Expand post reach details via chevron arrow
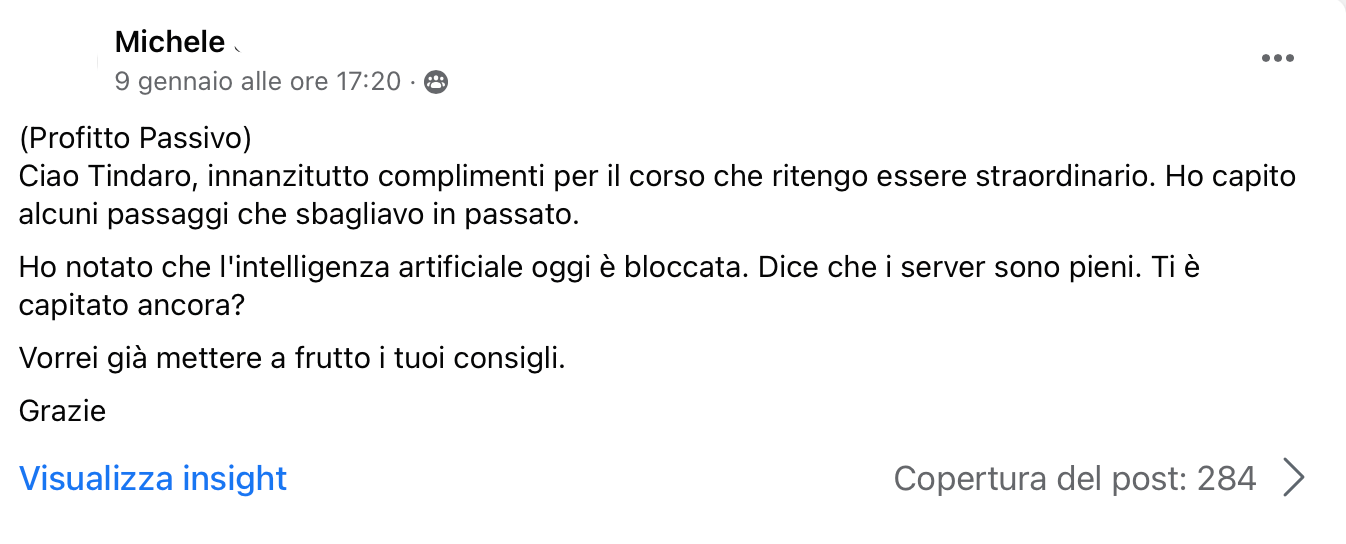Viewport: 1346px width, 544px height. [x=1294, y=479]
